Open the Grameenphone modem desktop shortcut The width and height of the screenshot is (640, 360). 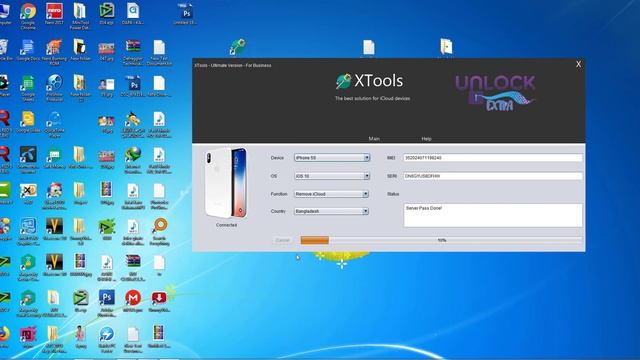click(28, 160)
